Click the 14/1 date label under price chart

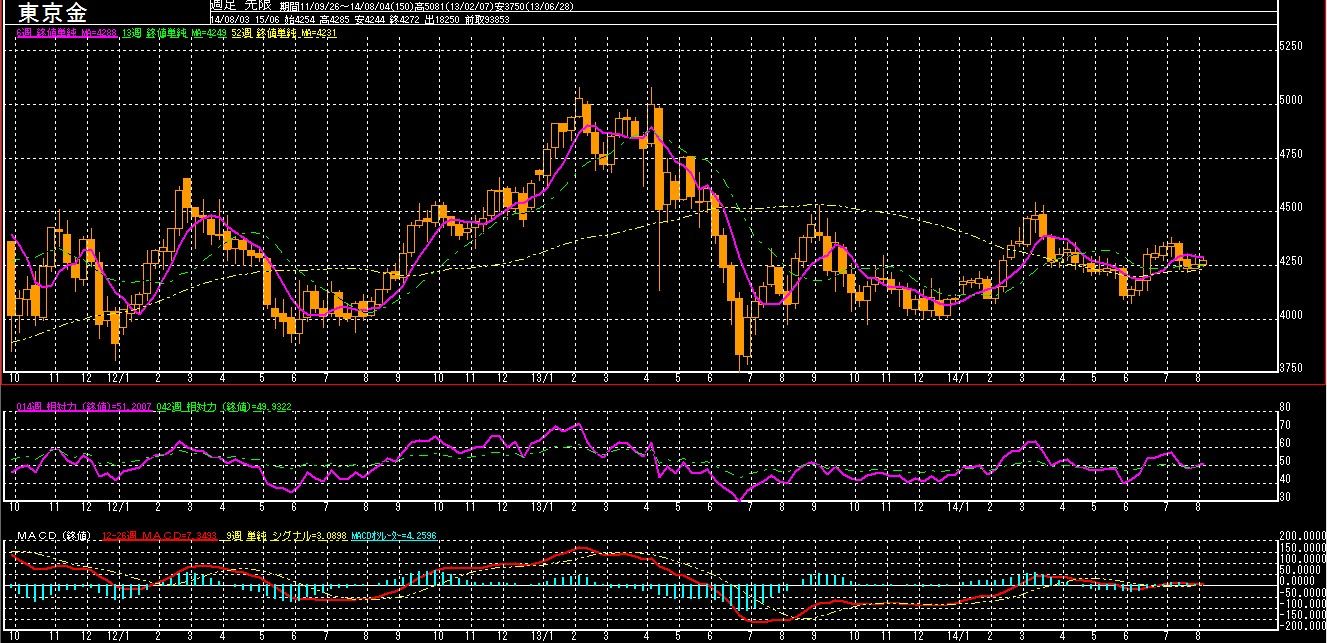point(958,379)
